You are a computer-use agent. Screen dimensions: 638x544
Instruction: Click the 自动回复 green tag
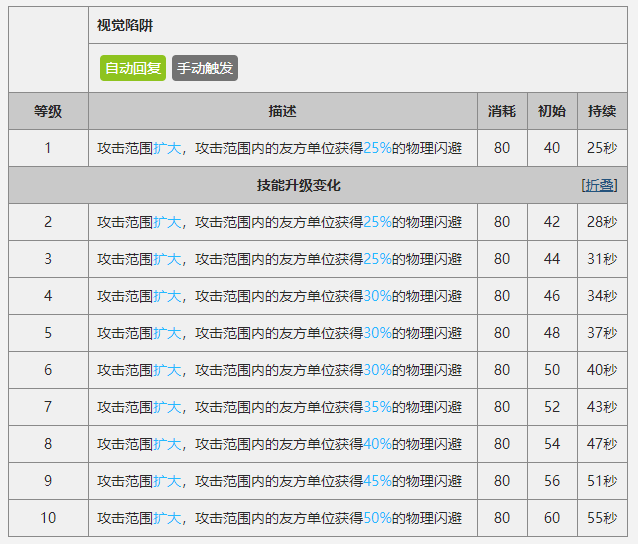point(133,68)
